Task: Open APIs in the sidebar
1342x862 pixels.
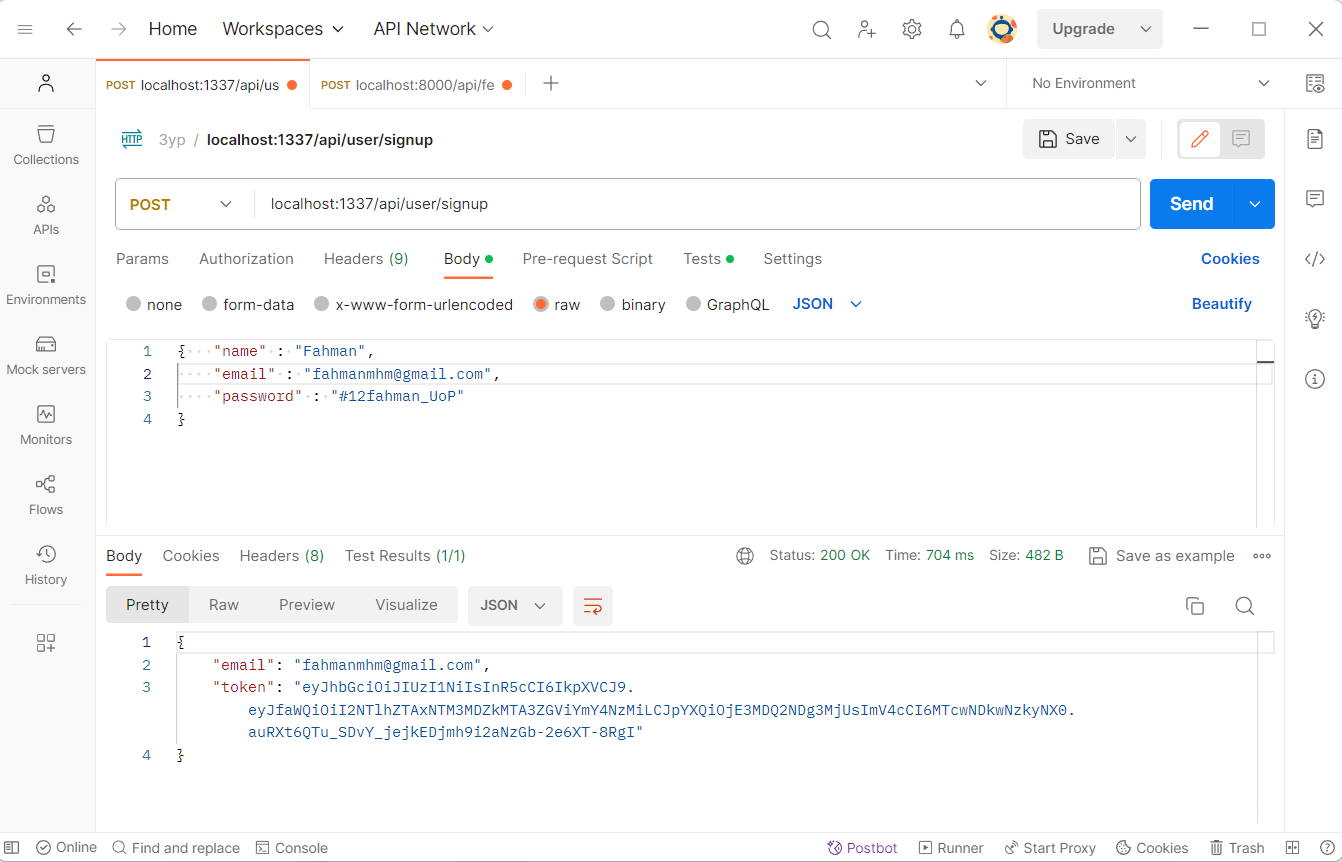Action: coord(46,215)
